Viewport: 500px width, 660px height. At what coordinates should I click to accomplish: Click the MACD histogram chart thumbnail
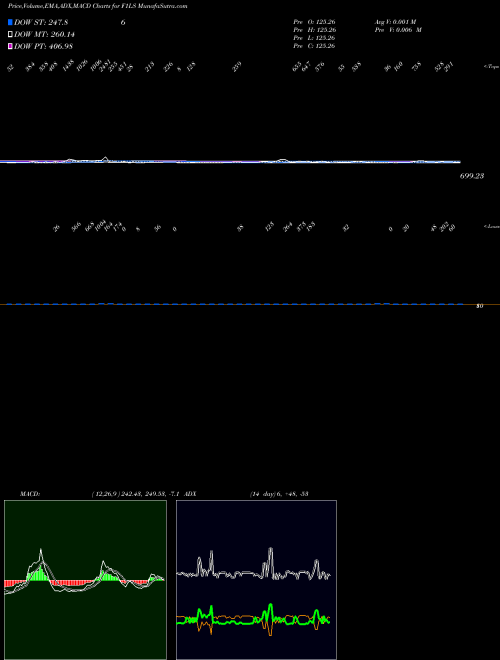tap(85, 580)
